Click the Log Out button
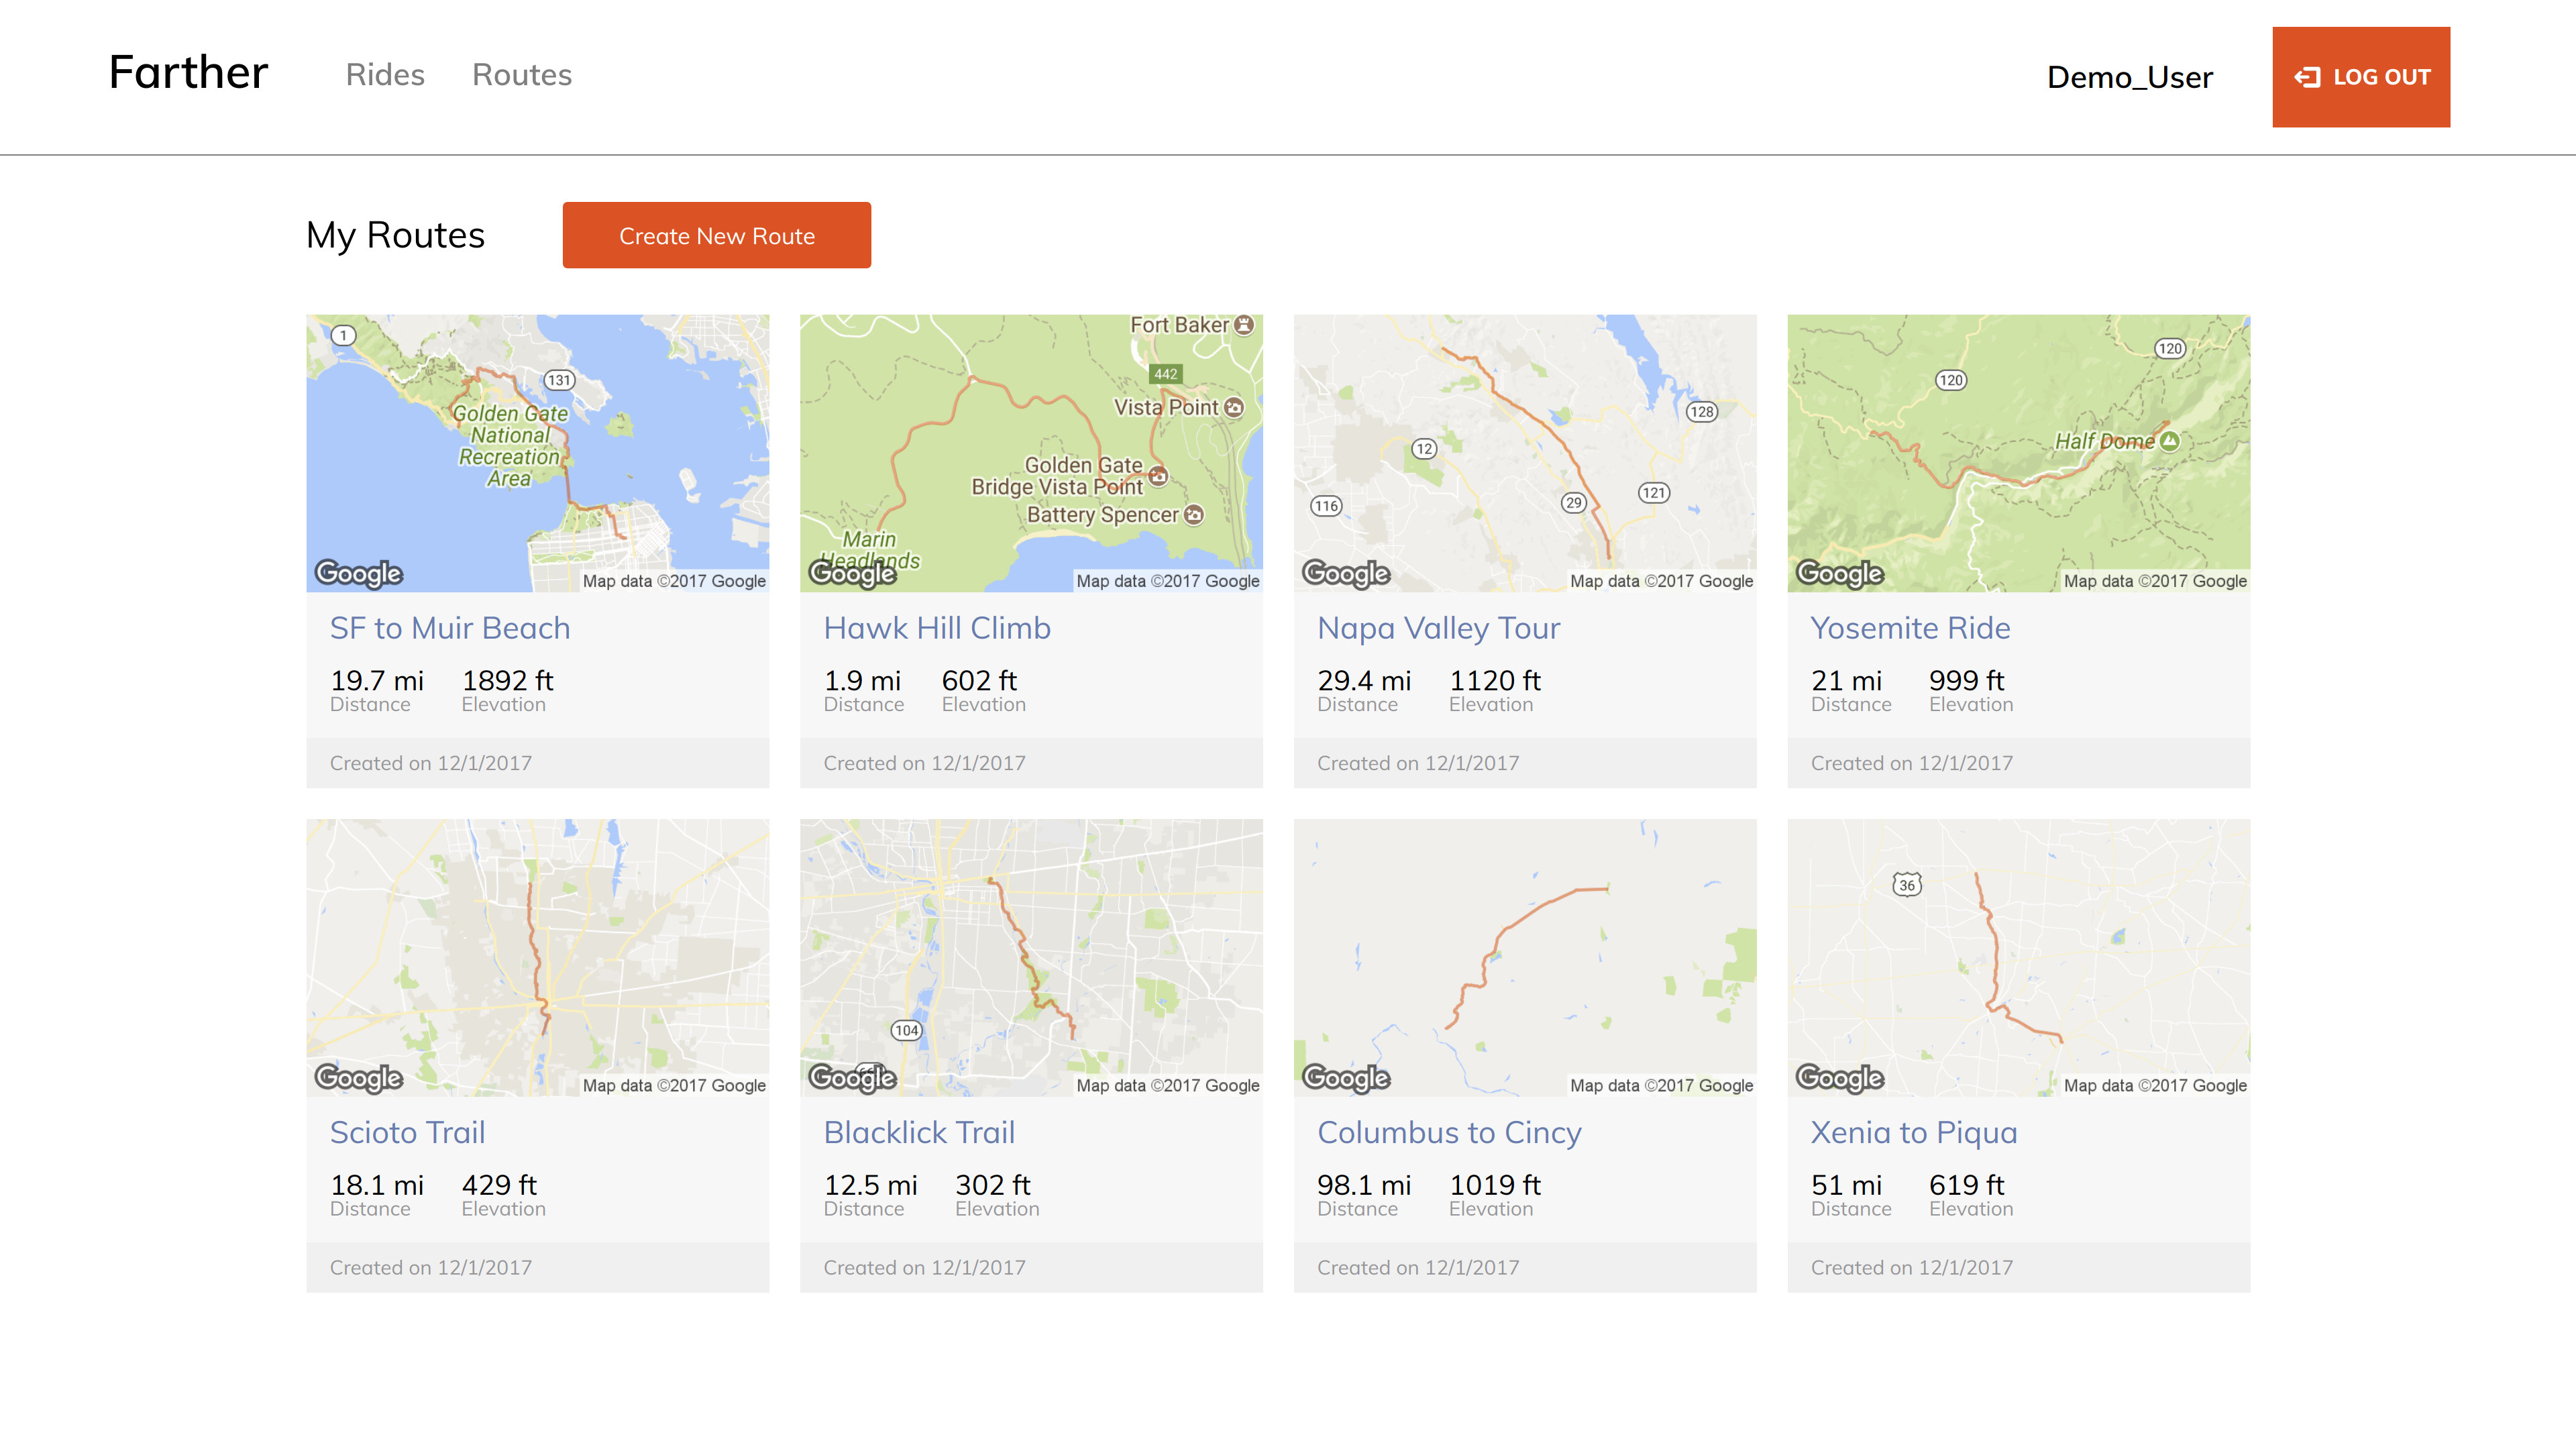Screen dimensions: 2576x1449 2360,77
